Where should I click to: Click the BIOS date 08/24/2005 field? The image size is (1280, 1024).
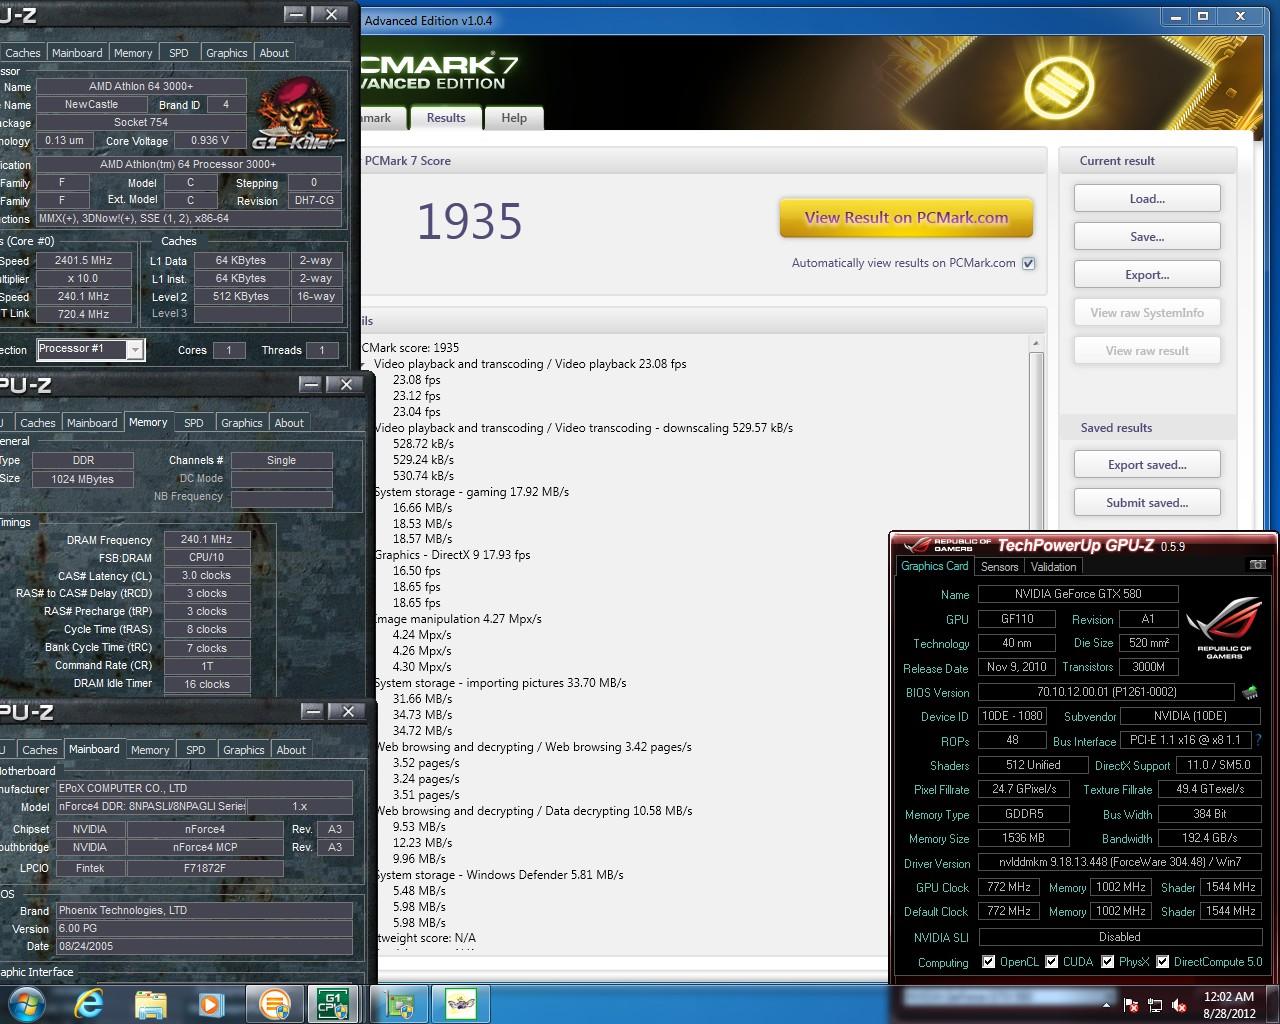(204, 946)
